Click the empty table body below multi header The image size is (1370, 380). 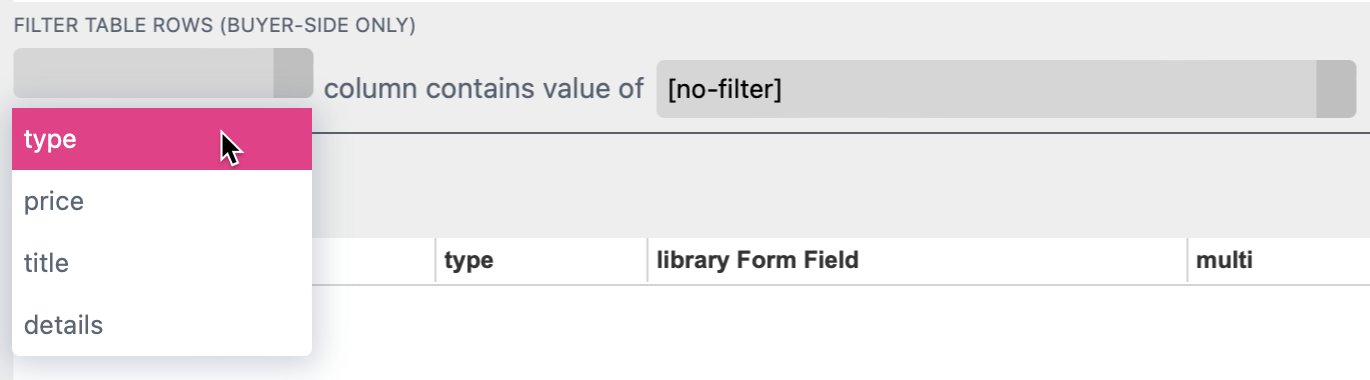1278,332
